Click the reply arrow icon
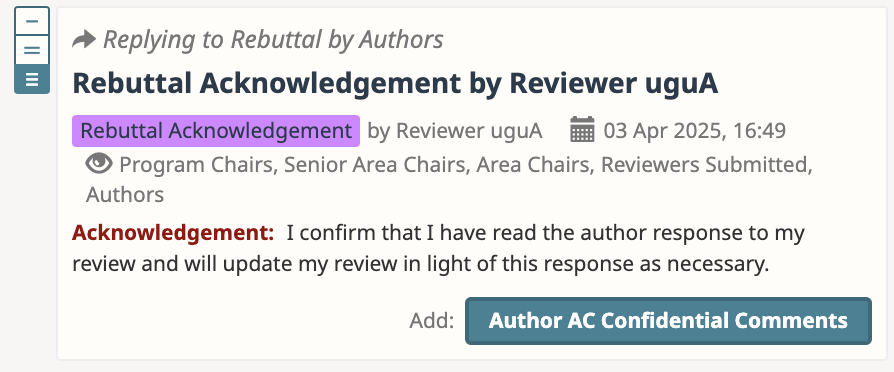894x372 pixels. click(84, 39)
